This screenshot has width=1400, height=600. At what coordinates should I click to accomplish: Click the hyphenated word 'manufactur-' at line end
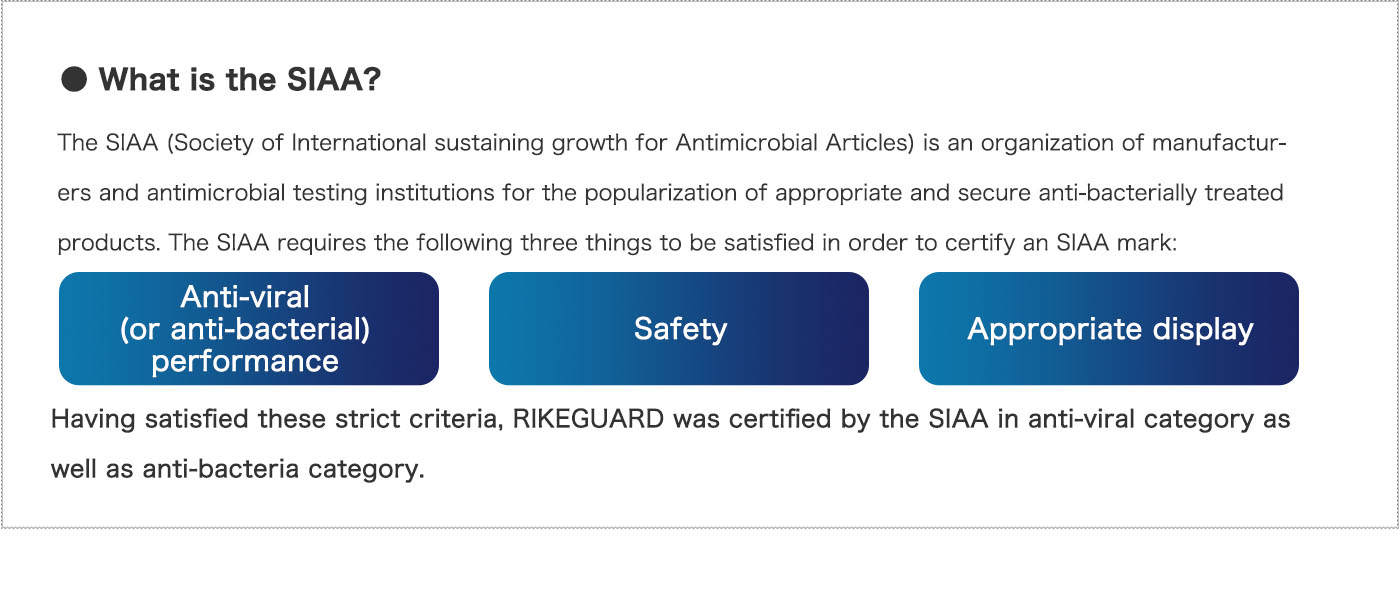(1218, 143)
